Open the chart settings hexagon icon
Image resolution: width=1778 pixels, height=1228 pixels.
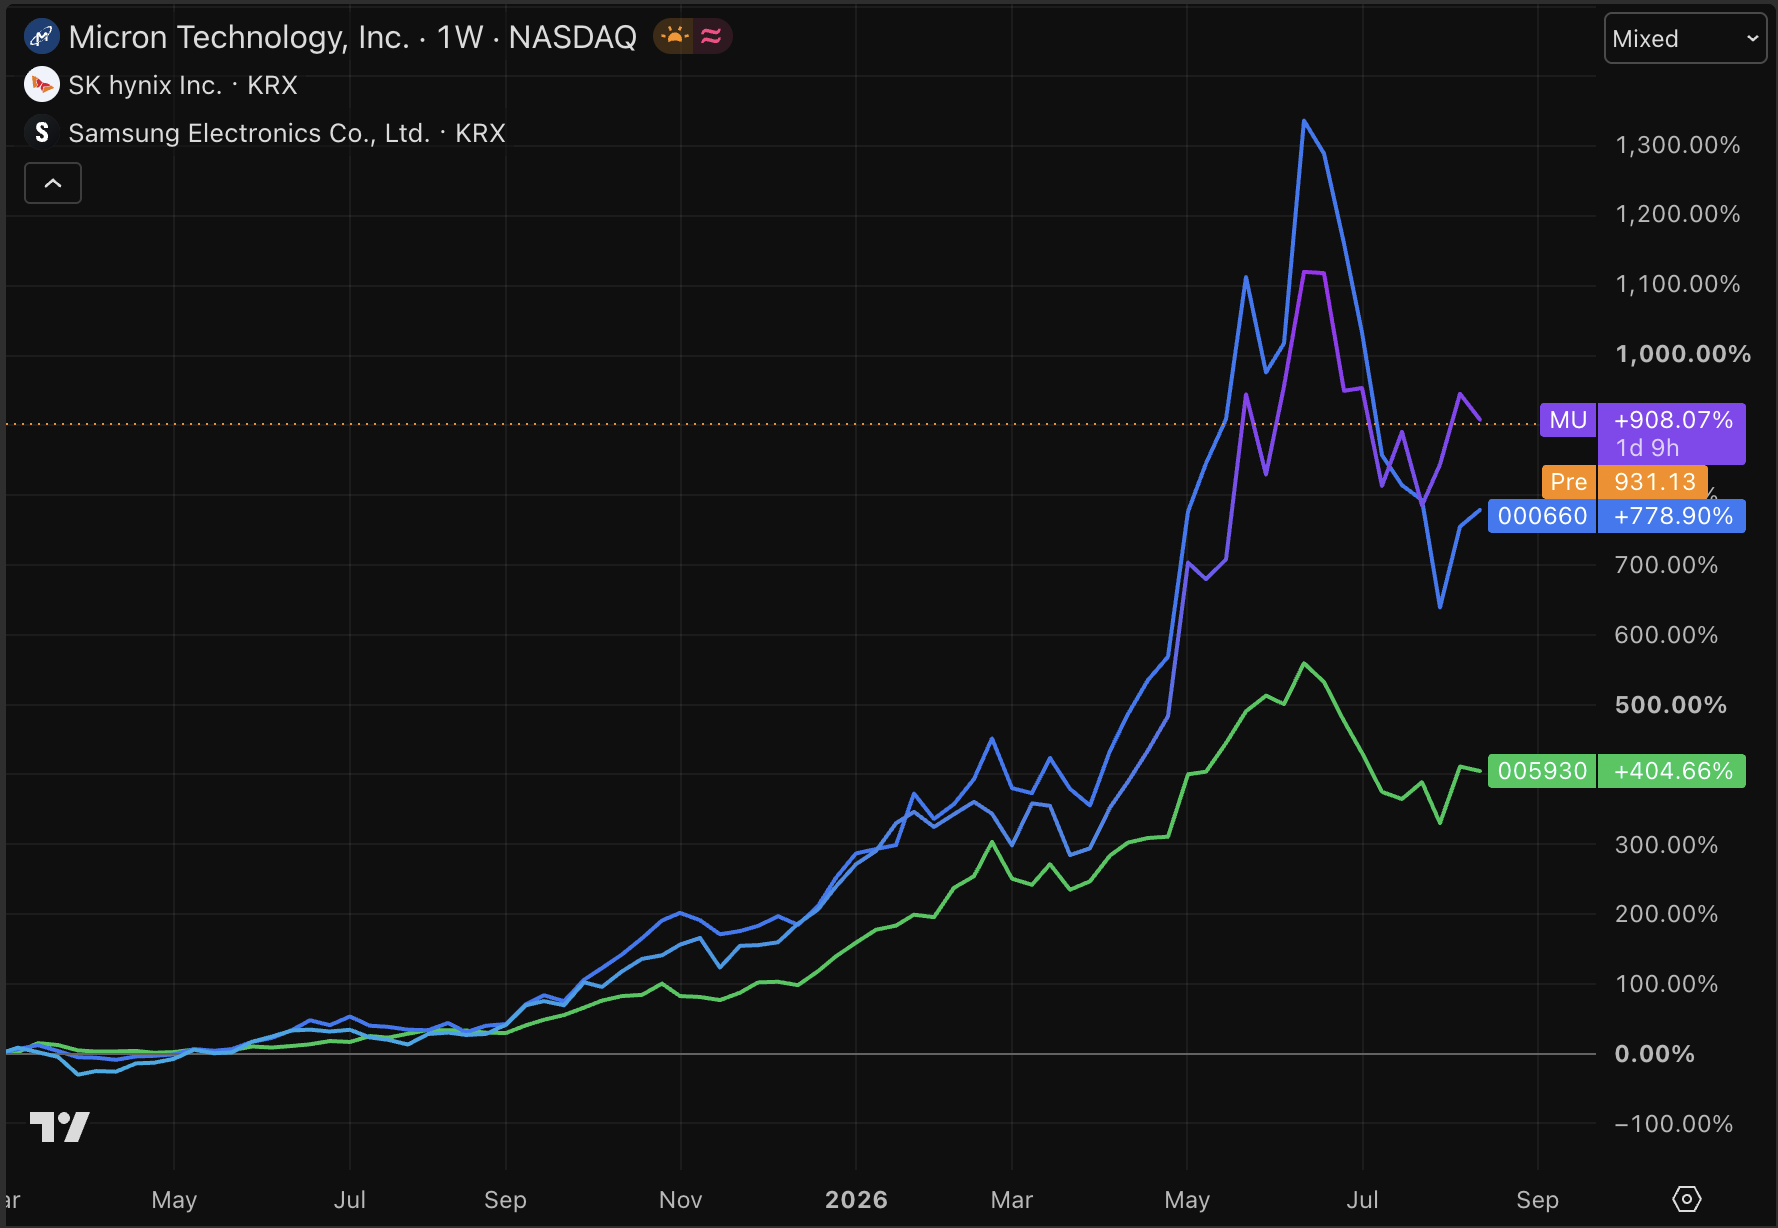tap(1687, 1198)
